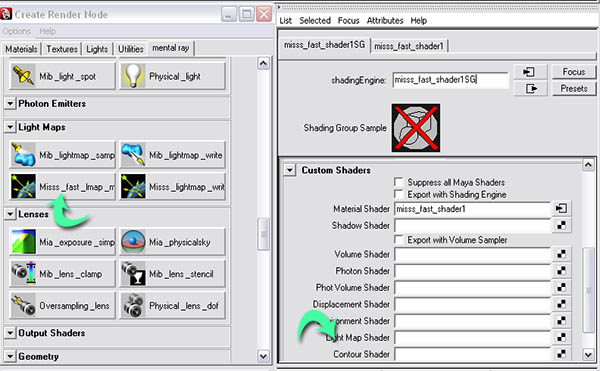Click the Shading Group Sample swatch
The width and height of the screenshot is (600, 371).
pyautogui.click(x=416, y=128)
